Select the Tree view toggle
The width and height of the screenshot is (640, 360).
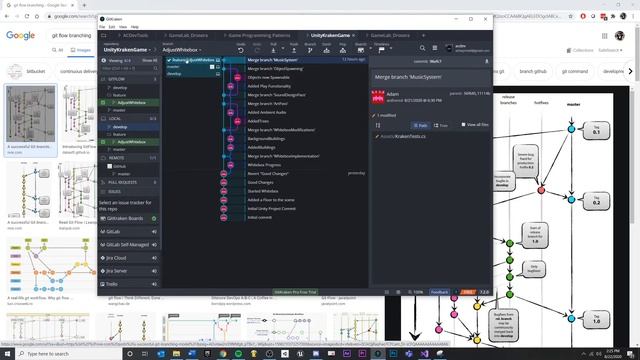441,125
